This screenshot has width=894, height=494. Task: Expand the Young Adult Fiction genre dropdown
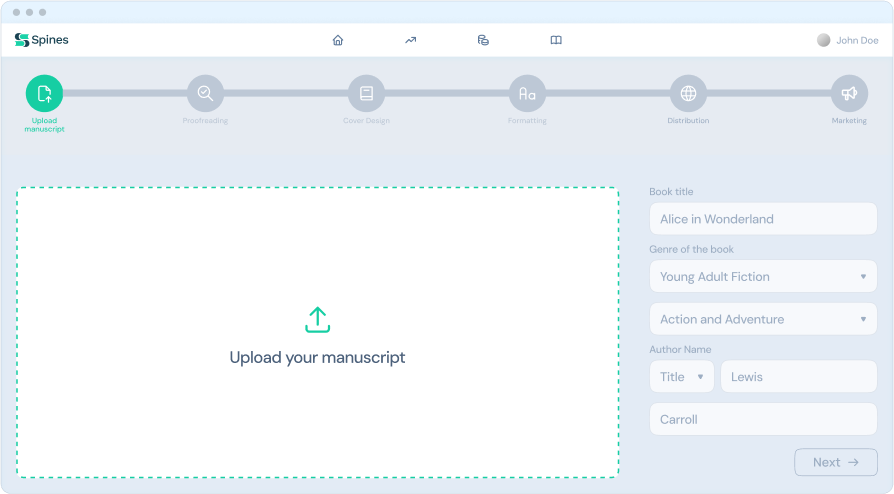coord(763,277)
